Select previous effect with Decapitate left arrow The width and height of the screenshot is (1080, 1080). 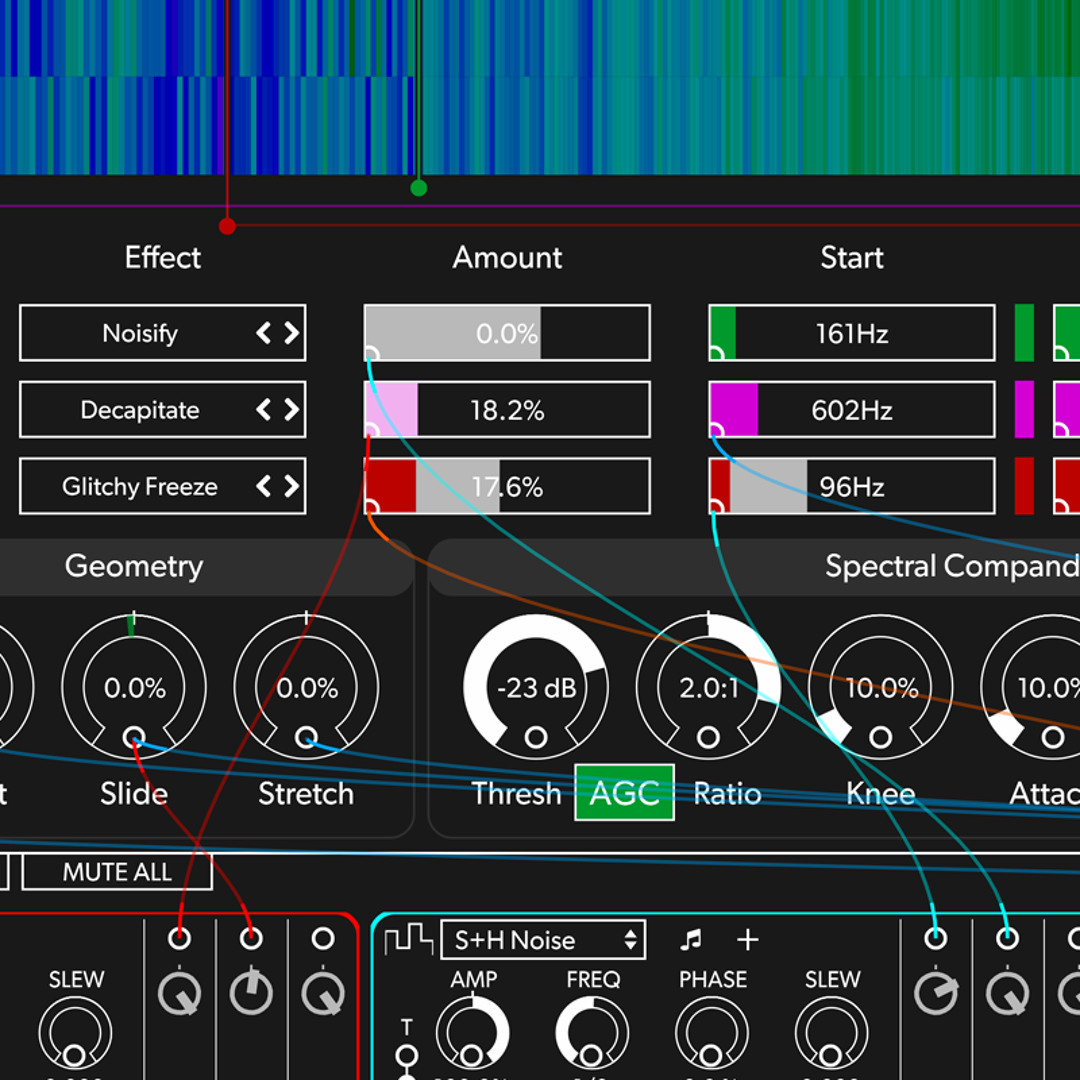[264, 410]
